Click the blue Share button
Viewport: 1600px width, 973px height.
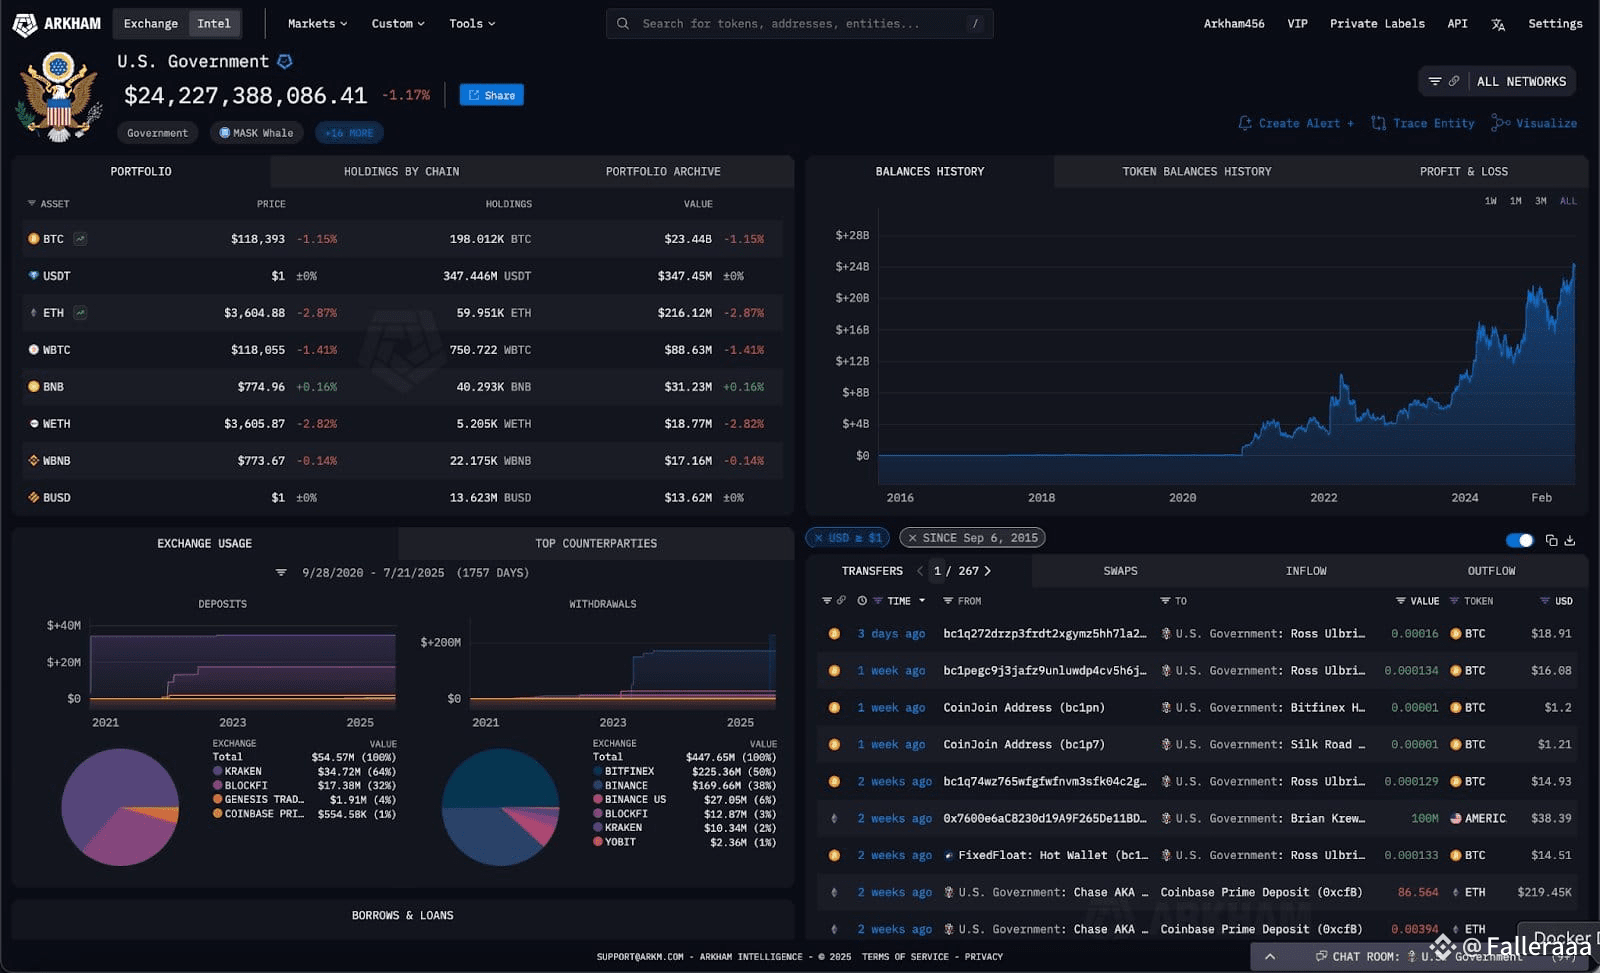[491, 95]
